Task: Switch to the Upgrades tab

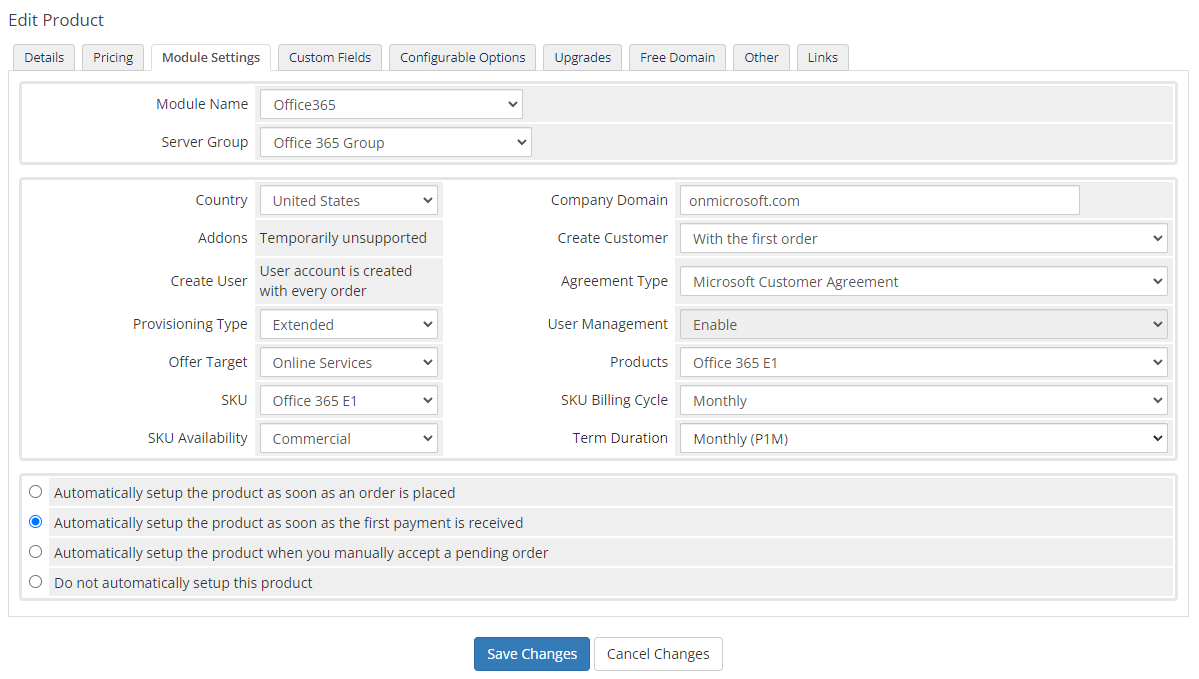Action: click(x=582, y=57)
